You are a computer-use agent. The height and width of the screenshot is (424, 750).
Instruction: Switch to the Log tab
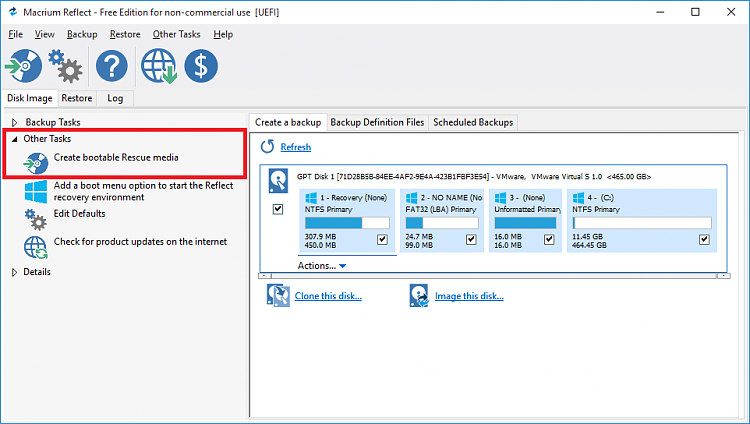pos(115,98)
